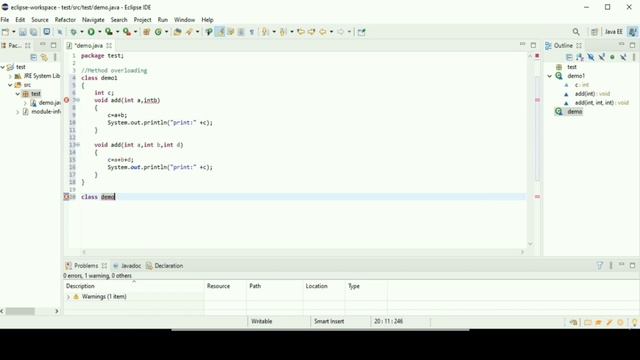Toggle Hide Static Members in Outline
This screenshot has width=640, height=360.
coord(602,57)
